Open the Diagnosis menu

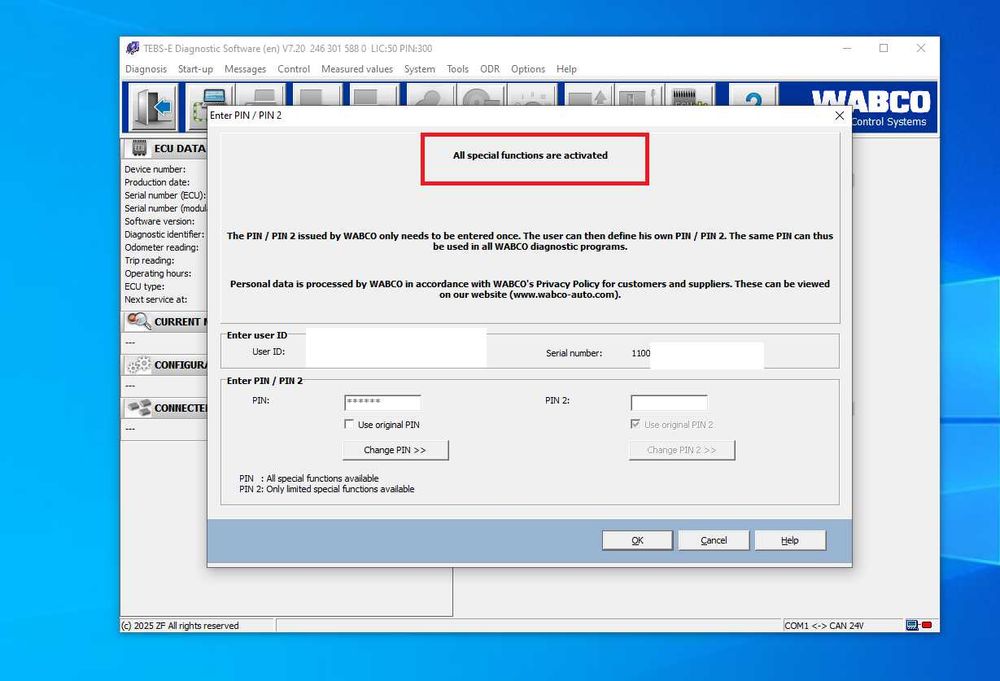[x=146, y=69]
